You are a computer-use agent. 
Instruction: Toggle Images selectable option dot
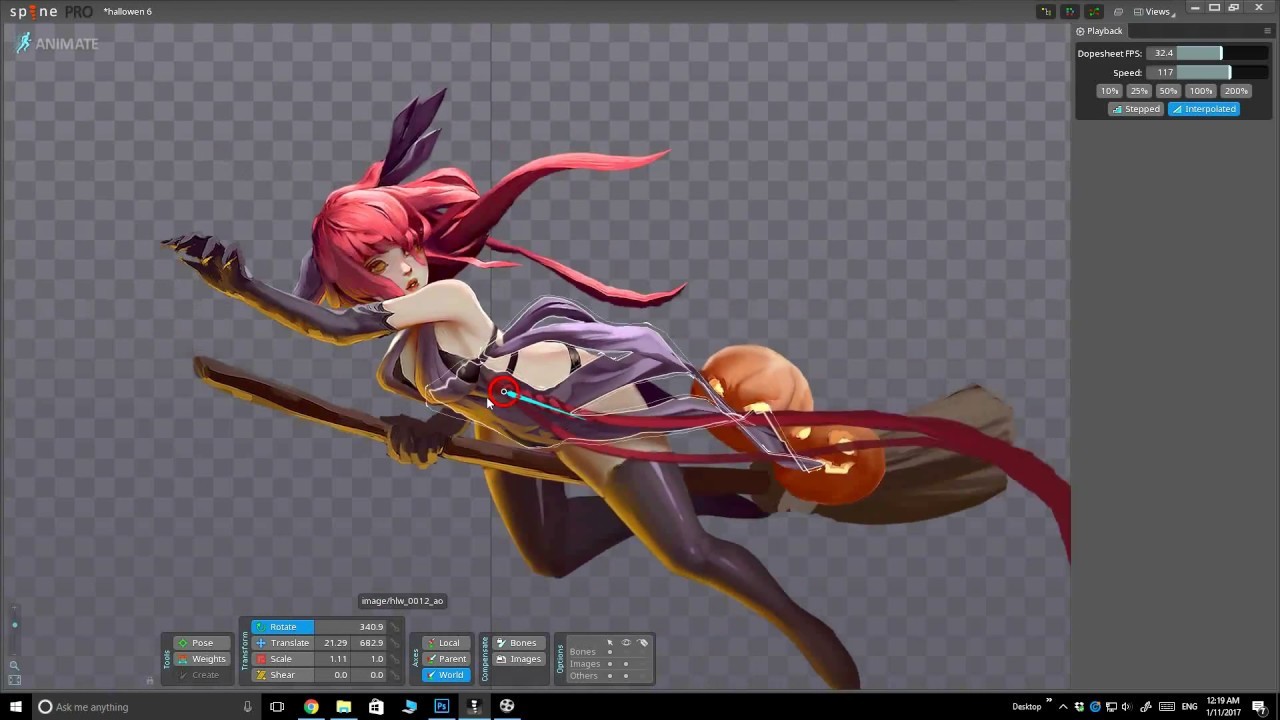point(610,664)
